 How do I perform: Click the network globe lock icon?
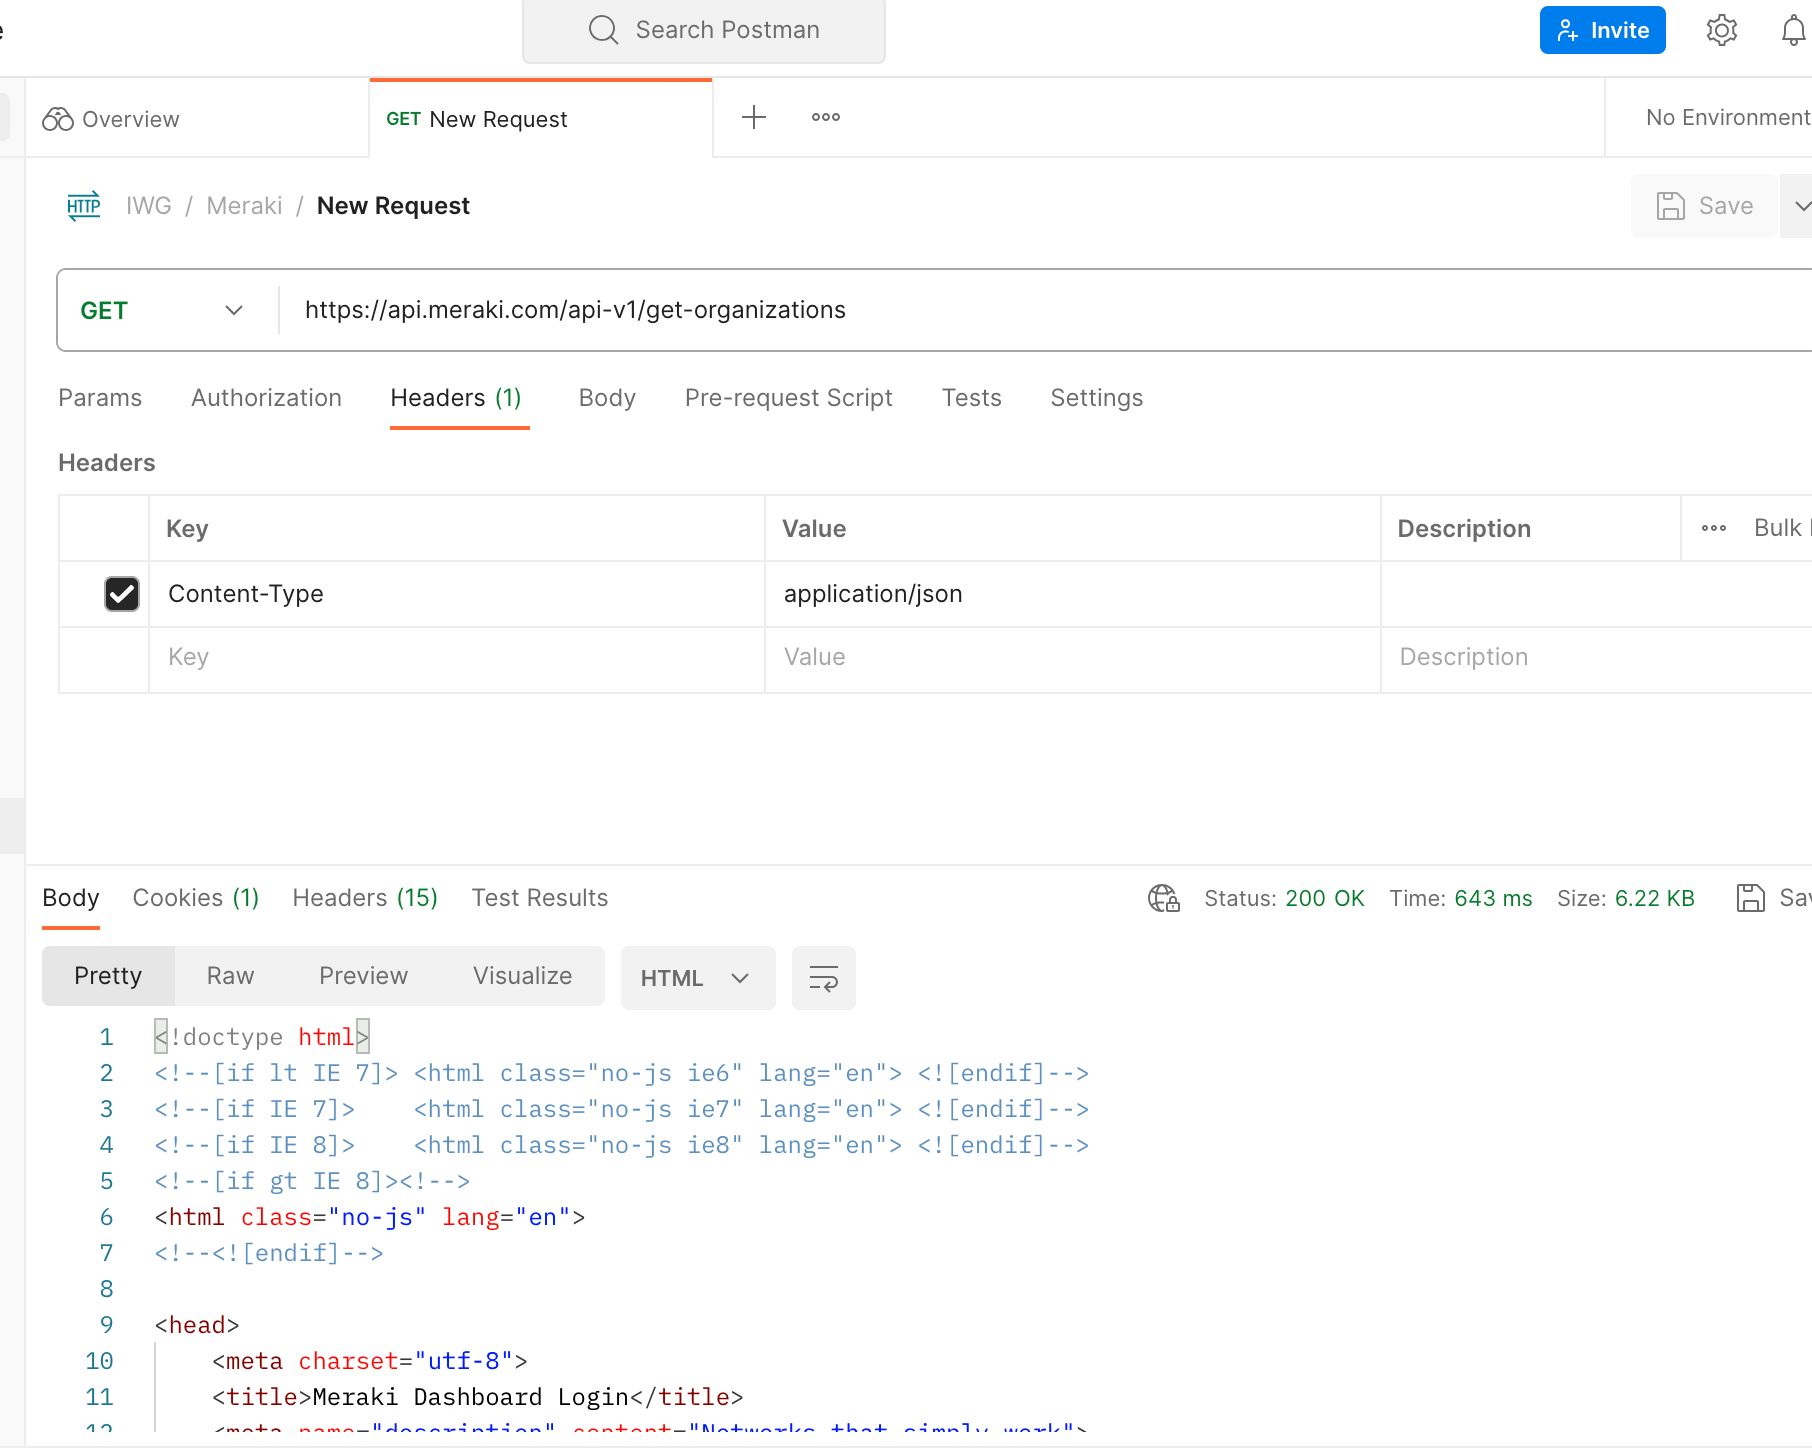[x=1163, y=898]
